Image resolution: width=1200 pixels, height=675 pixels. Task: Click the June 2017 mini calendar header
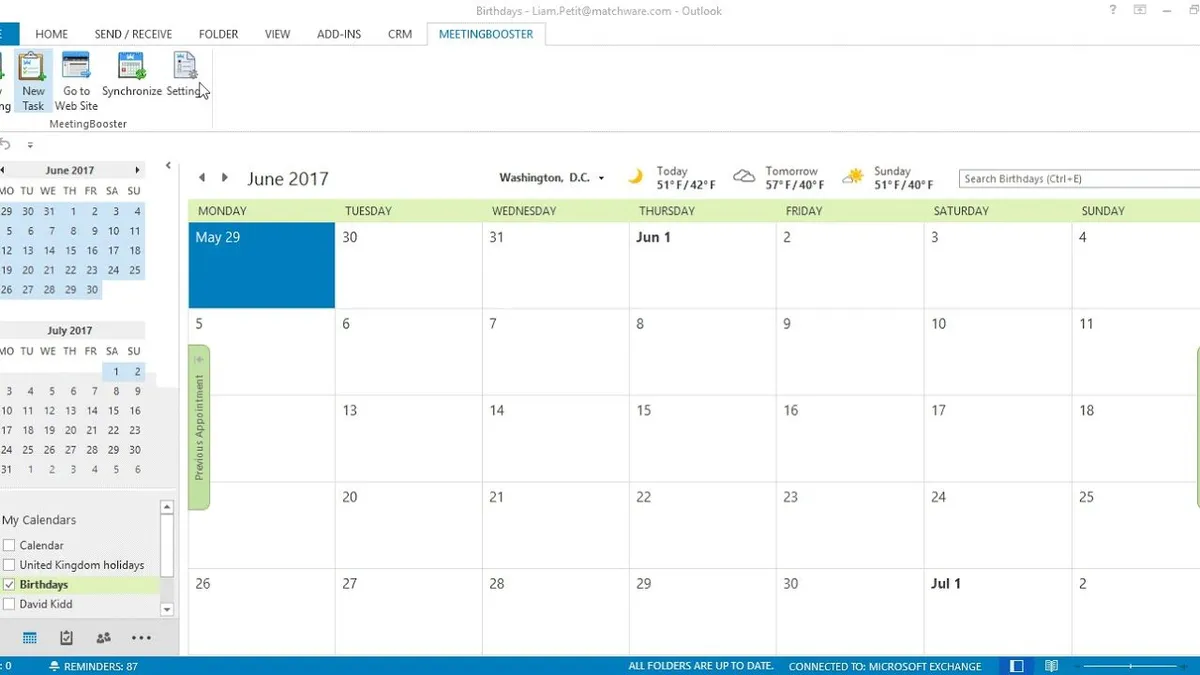[70, 170]
